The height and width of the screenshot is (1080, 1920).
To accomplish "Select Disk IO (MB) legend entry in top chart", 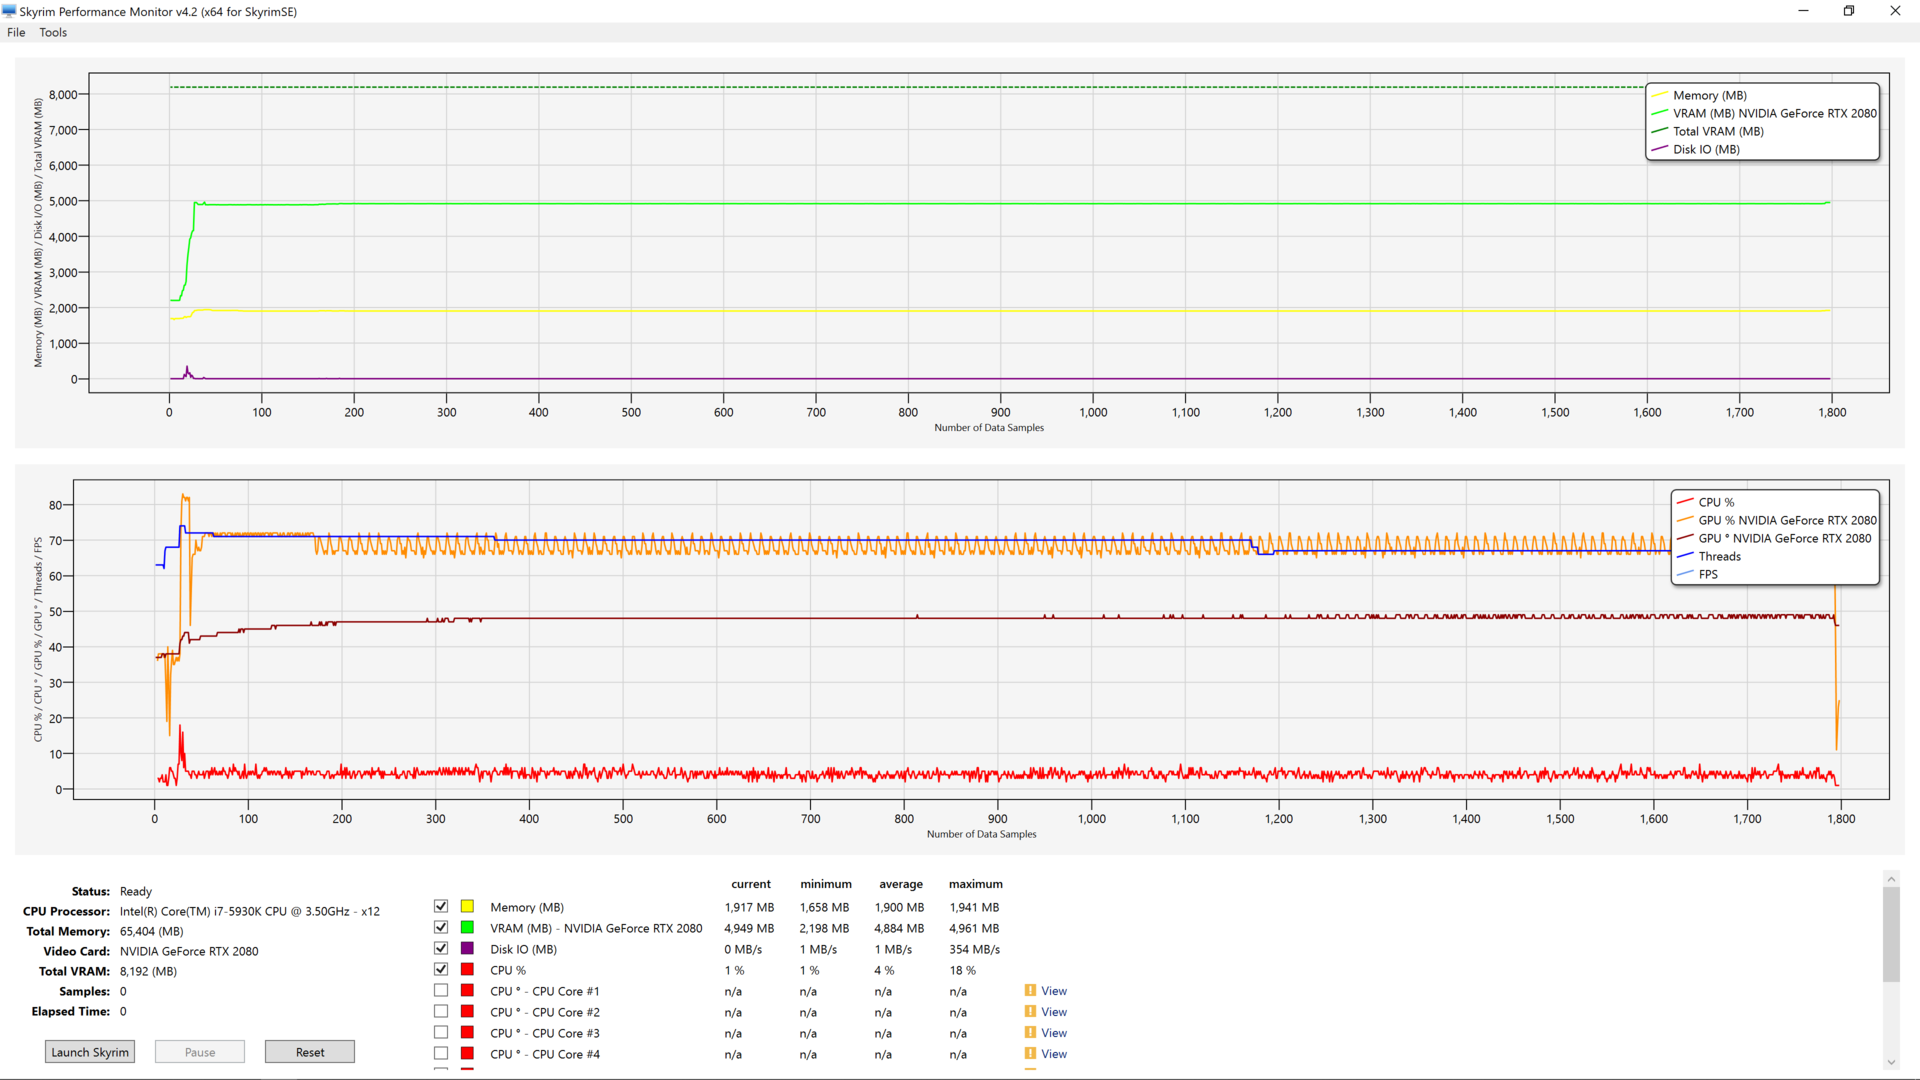I will [1696, 149].
